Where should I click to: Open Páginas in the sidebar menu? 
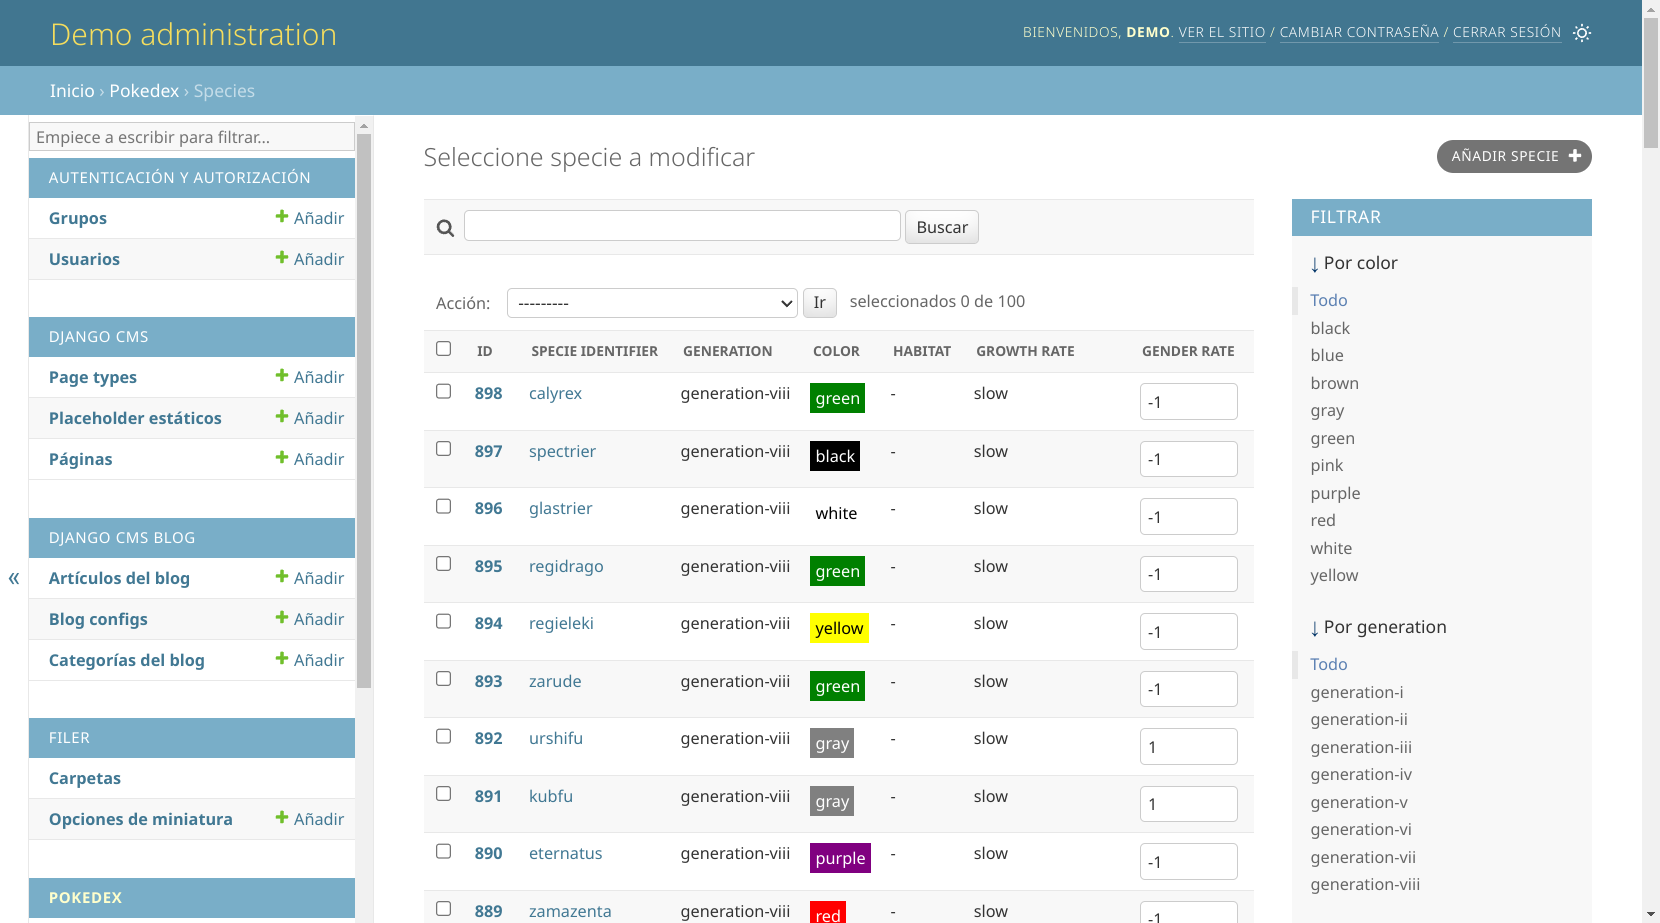(81, 459)
